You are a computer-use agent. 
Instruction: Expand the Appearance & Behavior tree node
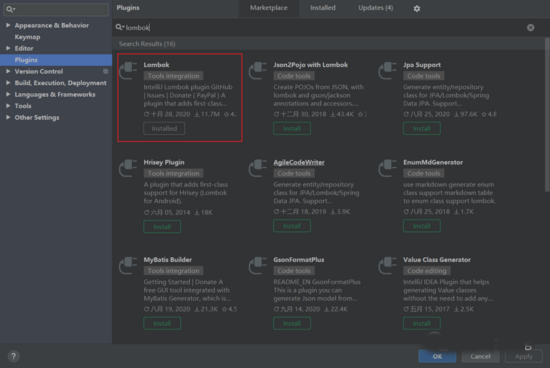tap(8, 25)
